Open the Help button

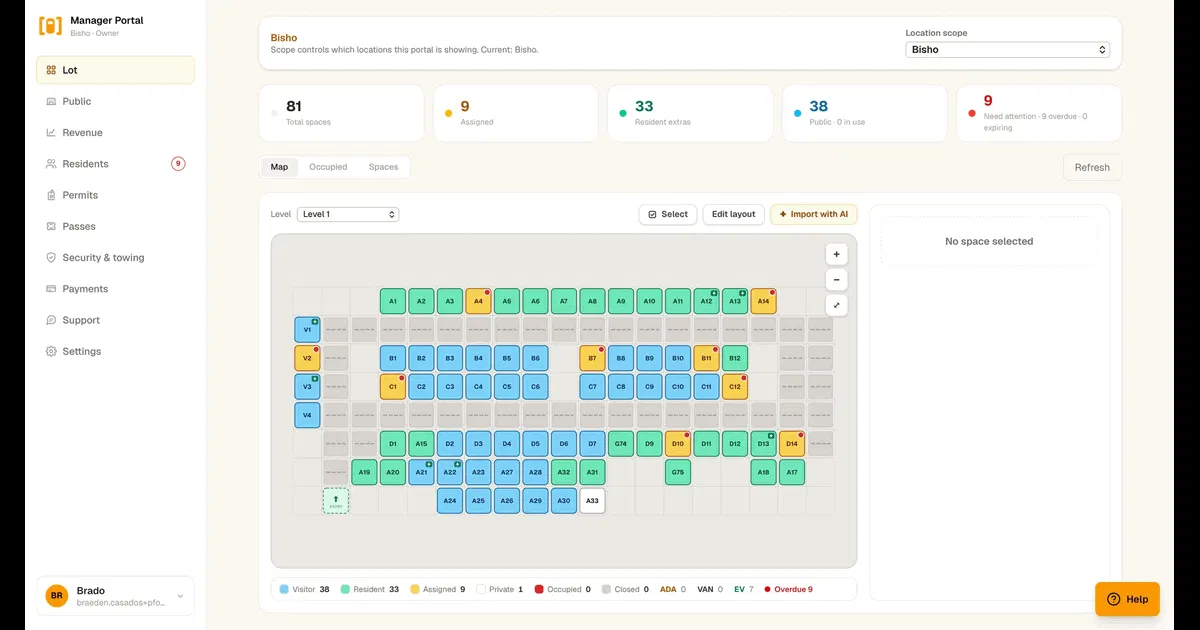coord(1127,599)
